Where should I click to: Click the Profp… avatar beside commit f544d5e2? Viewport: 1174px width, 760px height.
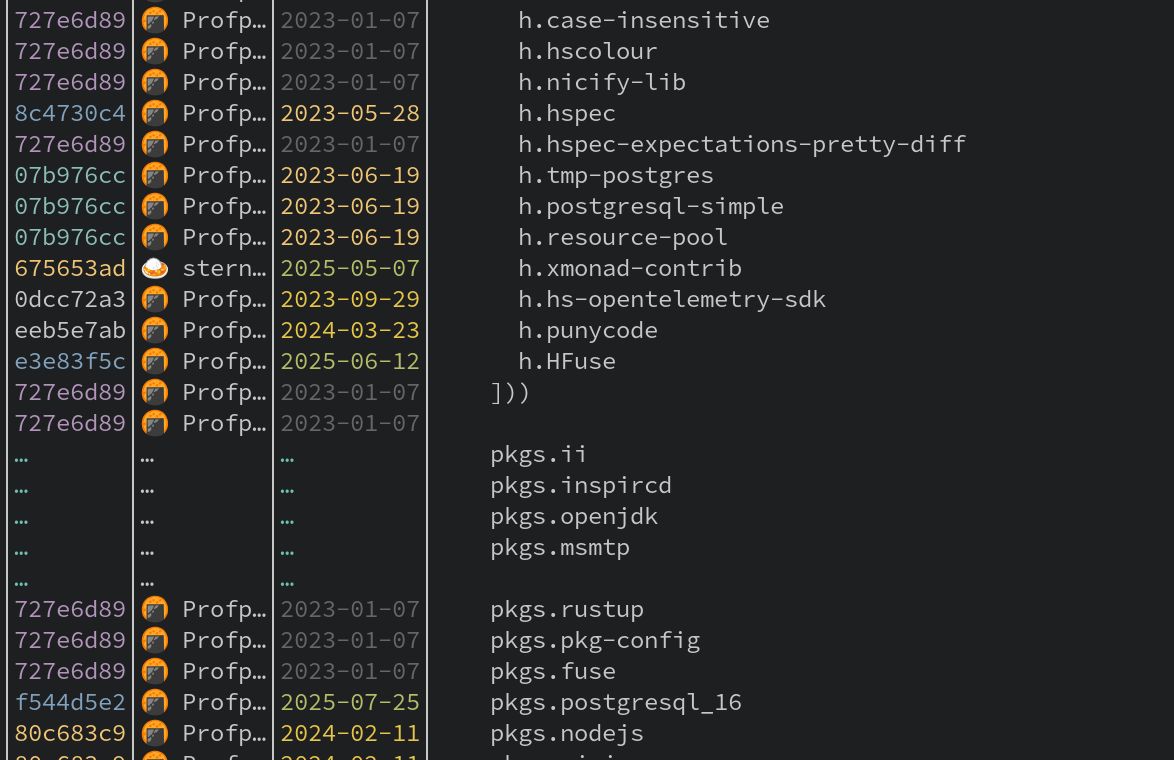pyautogui.click(x=155, y=702)
